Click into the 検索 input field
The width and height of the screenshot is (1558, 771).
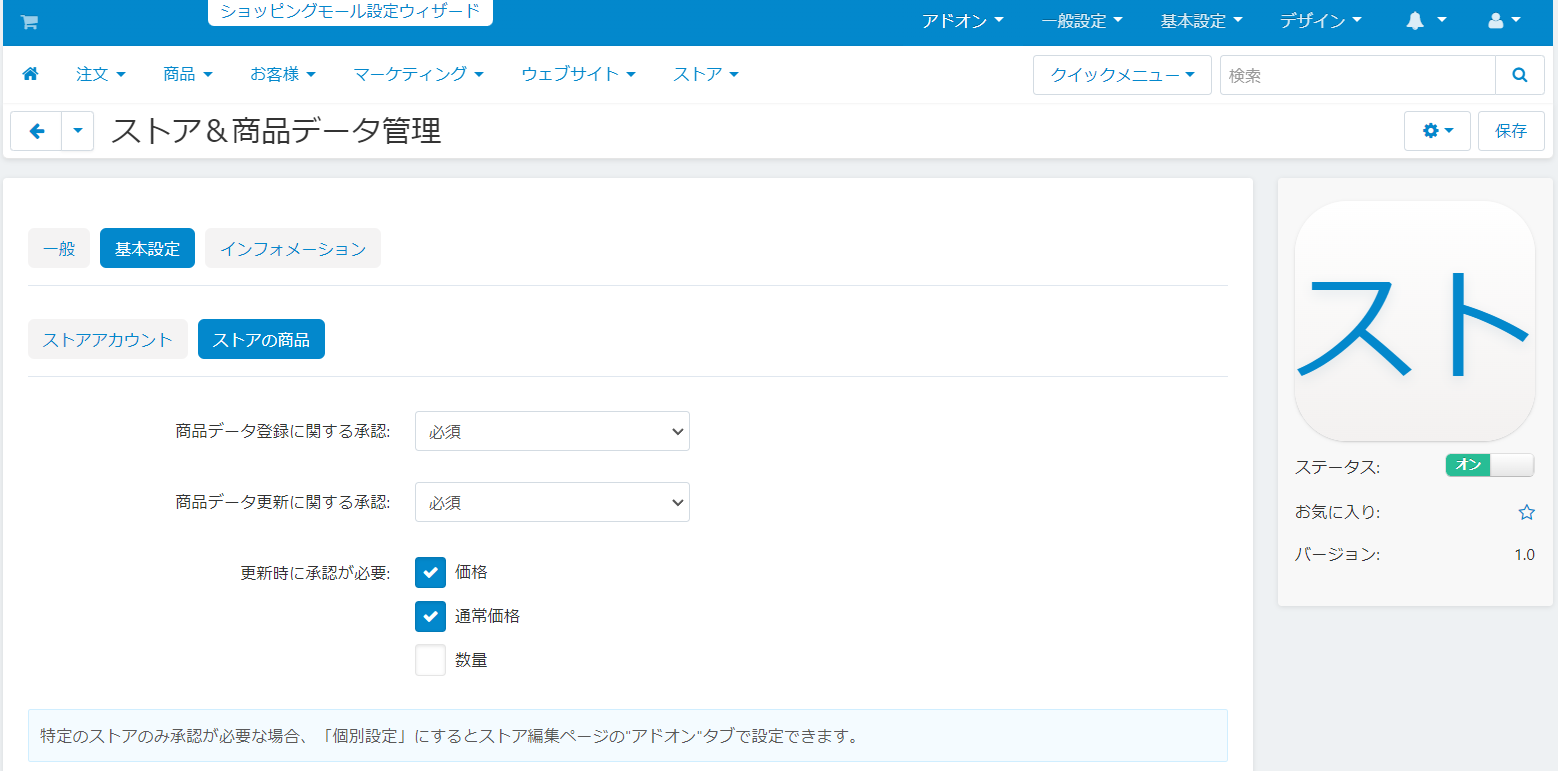(x=1357, y=75)
